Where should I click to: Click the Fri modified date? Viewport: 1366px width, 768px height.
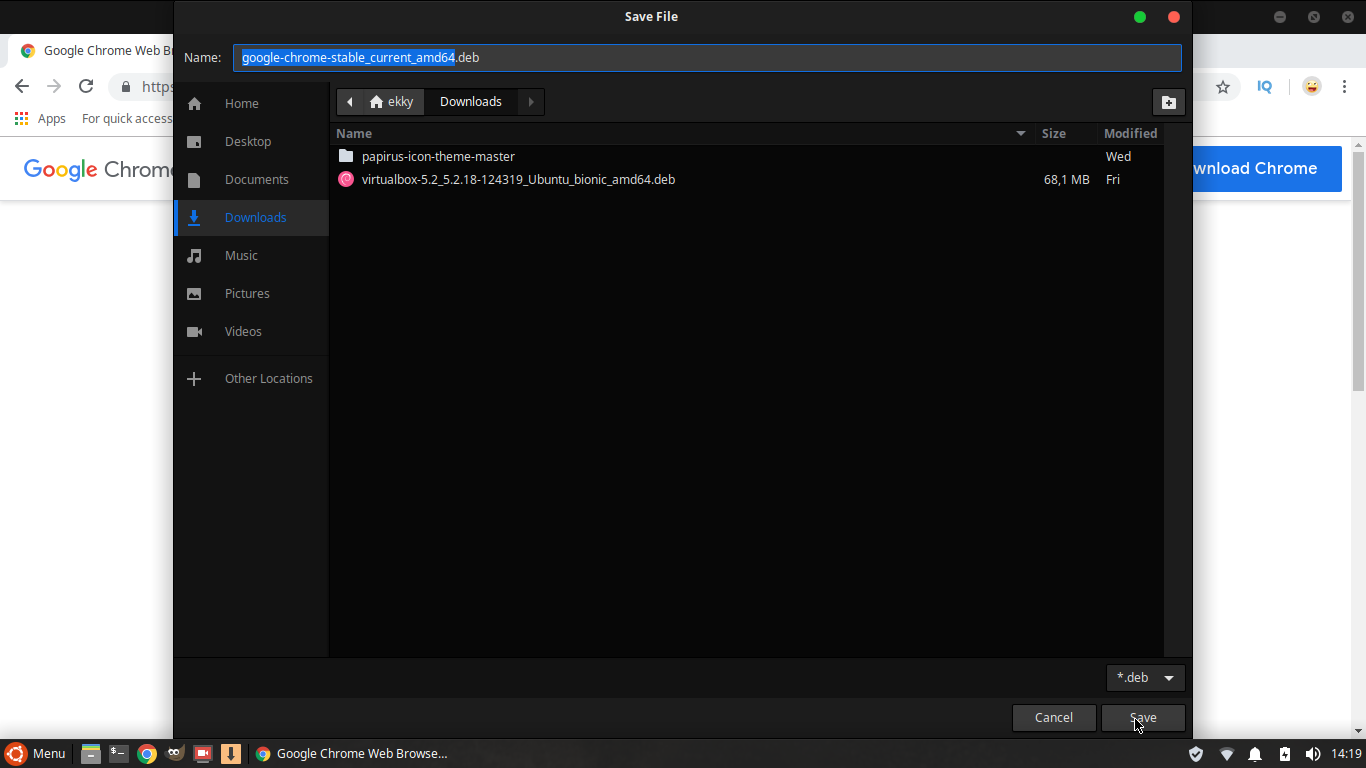coord(1113,180)
